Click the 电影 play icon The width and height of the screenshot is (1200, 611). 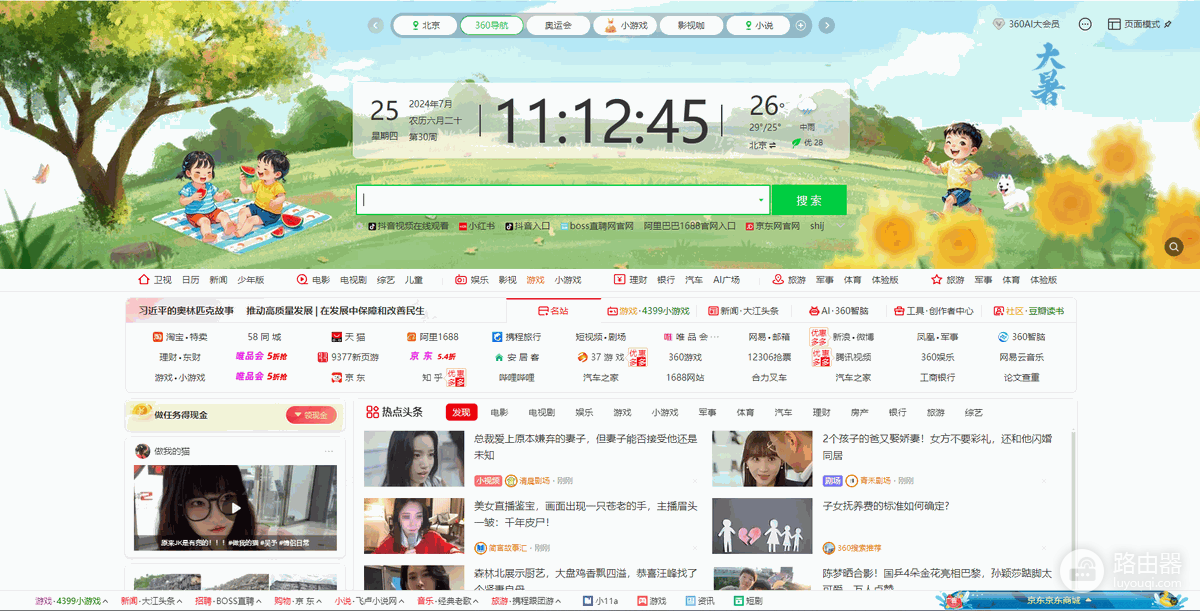point(302,280)
